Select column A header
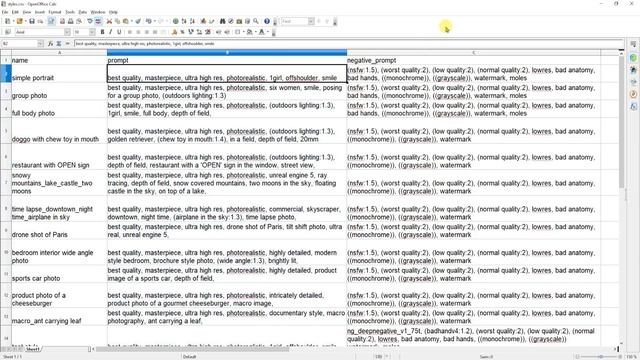 coord(59,53)
